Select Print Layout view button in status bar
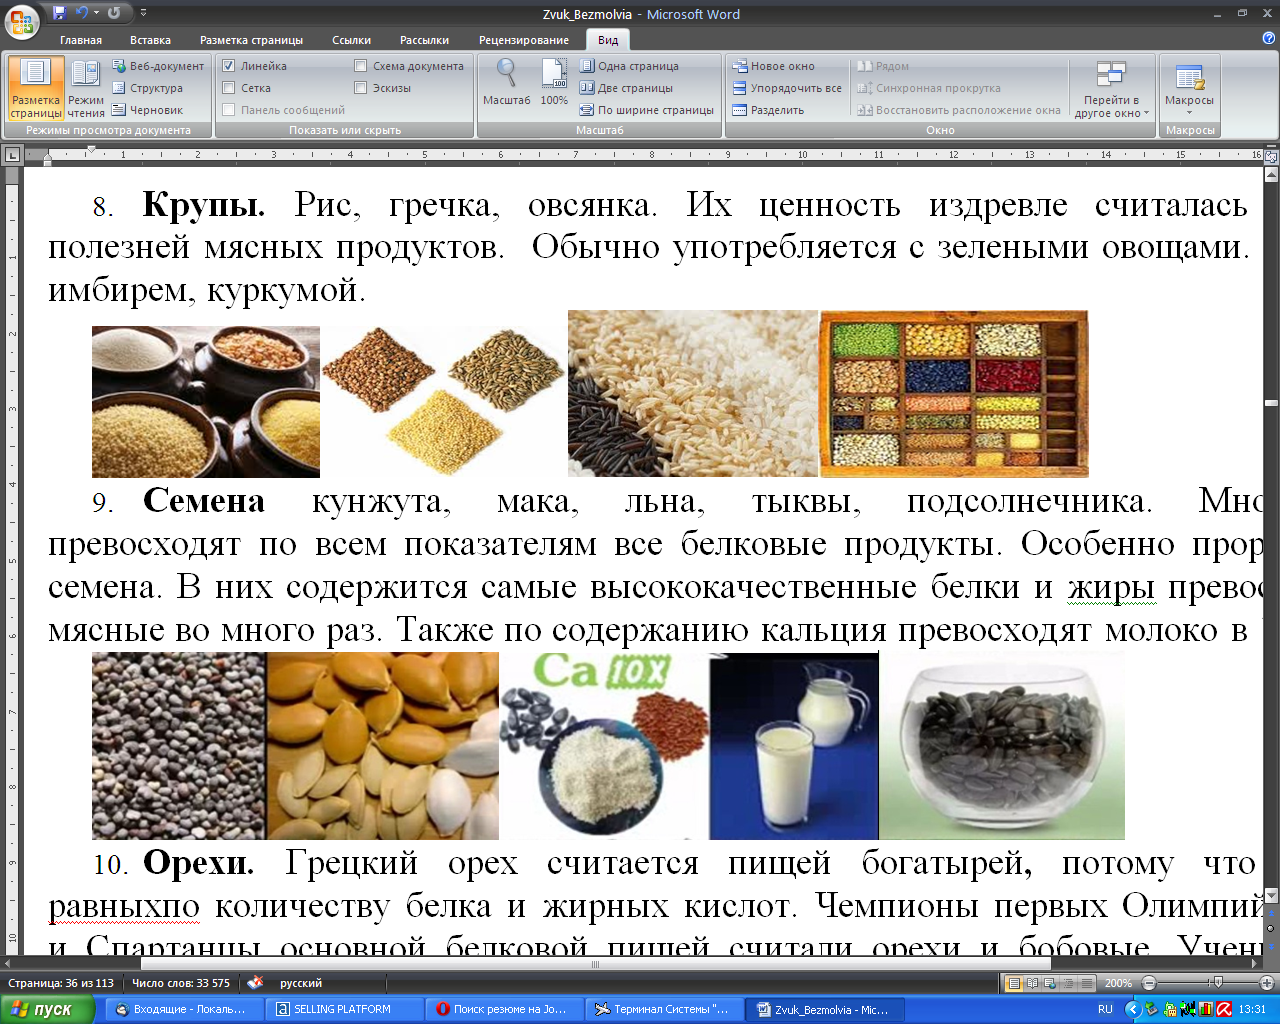 pyautogui.click(x=1014, y=983)
